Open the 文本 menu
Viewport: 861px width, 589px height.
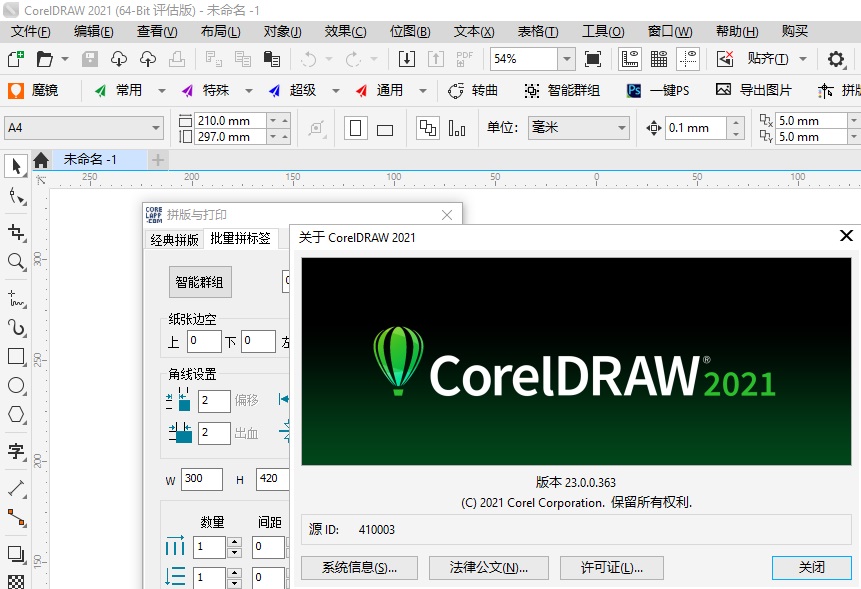pos(471,31)
